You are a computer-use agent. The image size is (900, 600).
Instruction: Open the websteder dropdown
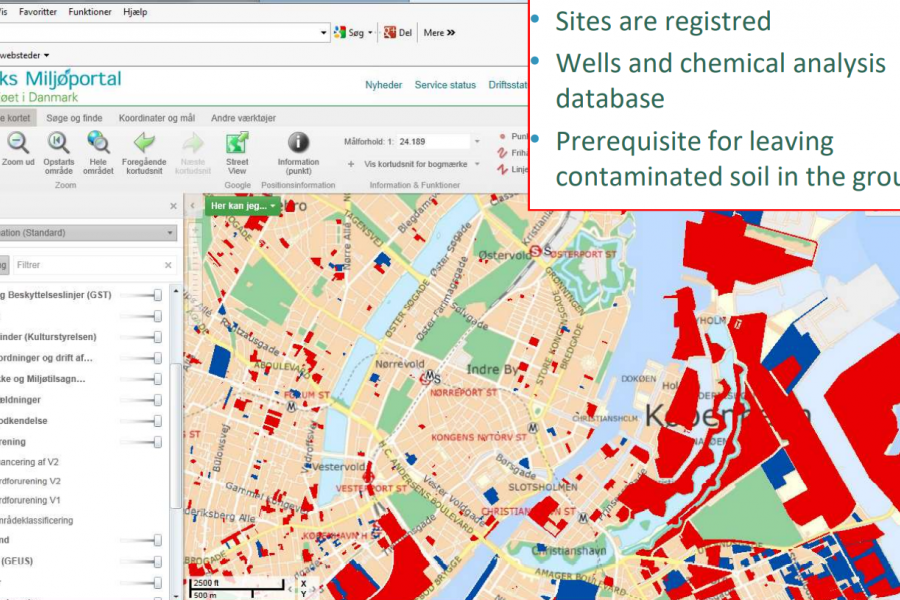click(x=24, y=55)
